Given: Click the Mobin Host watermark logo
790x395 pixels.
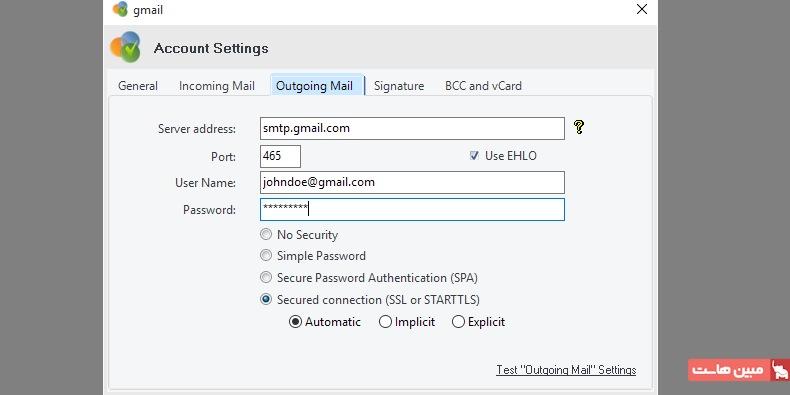Looking at the screenshot, I should 738,370.
